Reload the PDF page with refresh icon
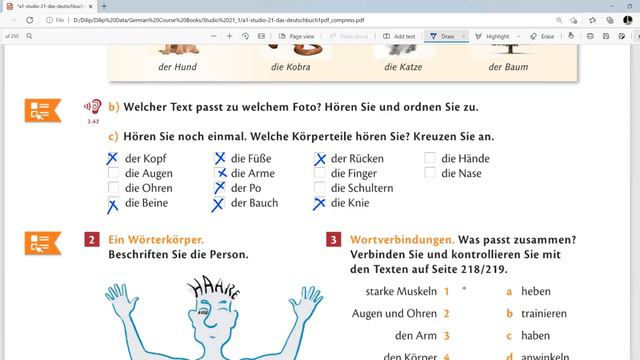640x360 pixels. [29, 20]
